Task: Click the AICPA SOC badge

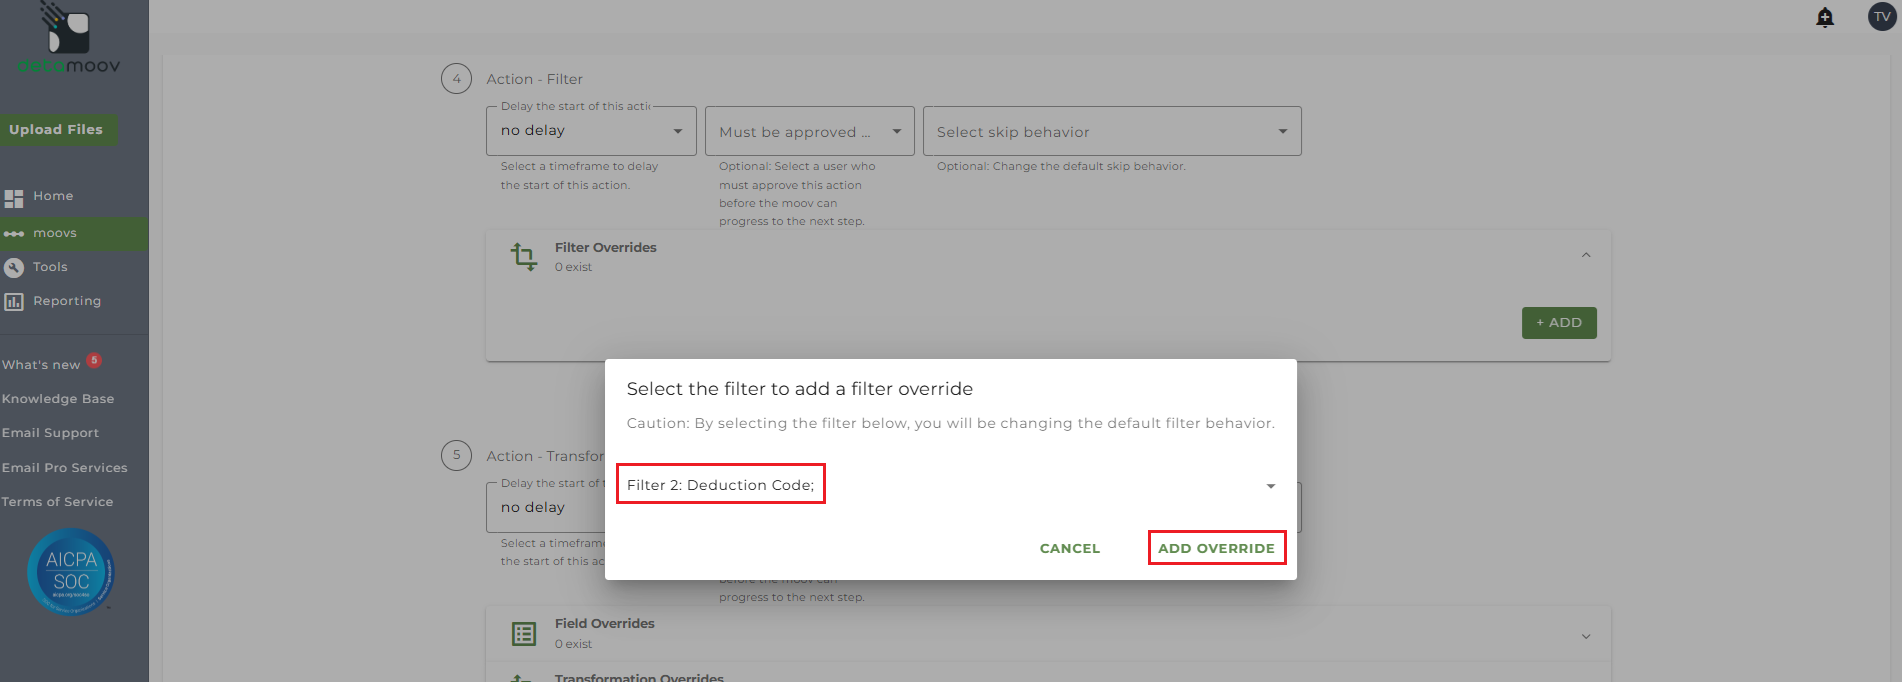Action: tap(71, 571)
